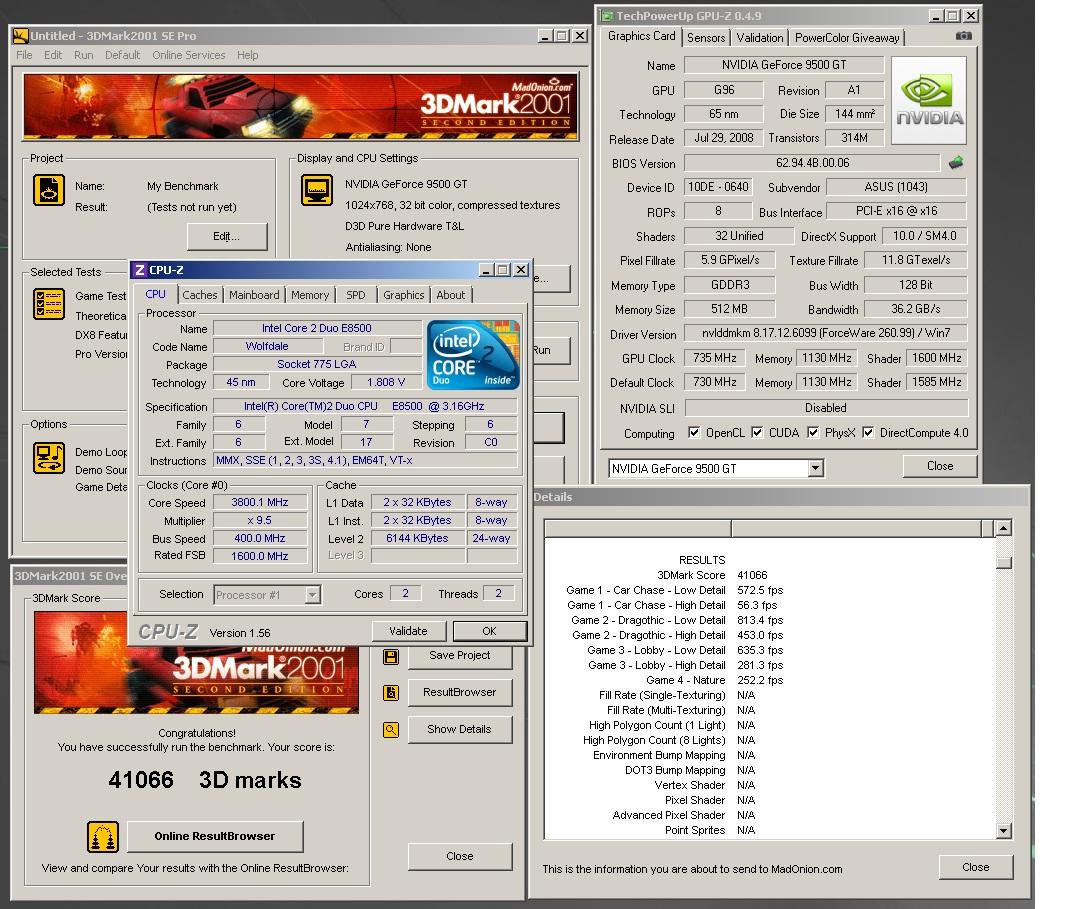
Task: Select the Graphics Card tab in GPU-Z
Action: [x=641, y=36]
